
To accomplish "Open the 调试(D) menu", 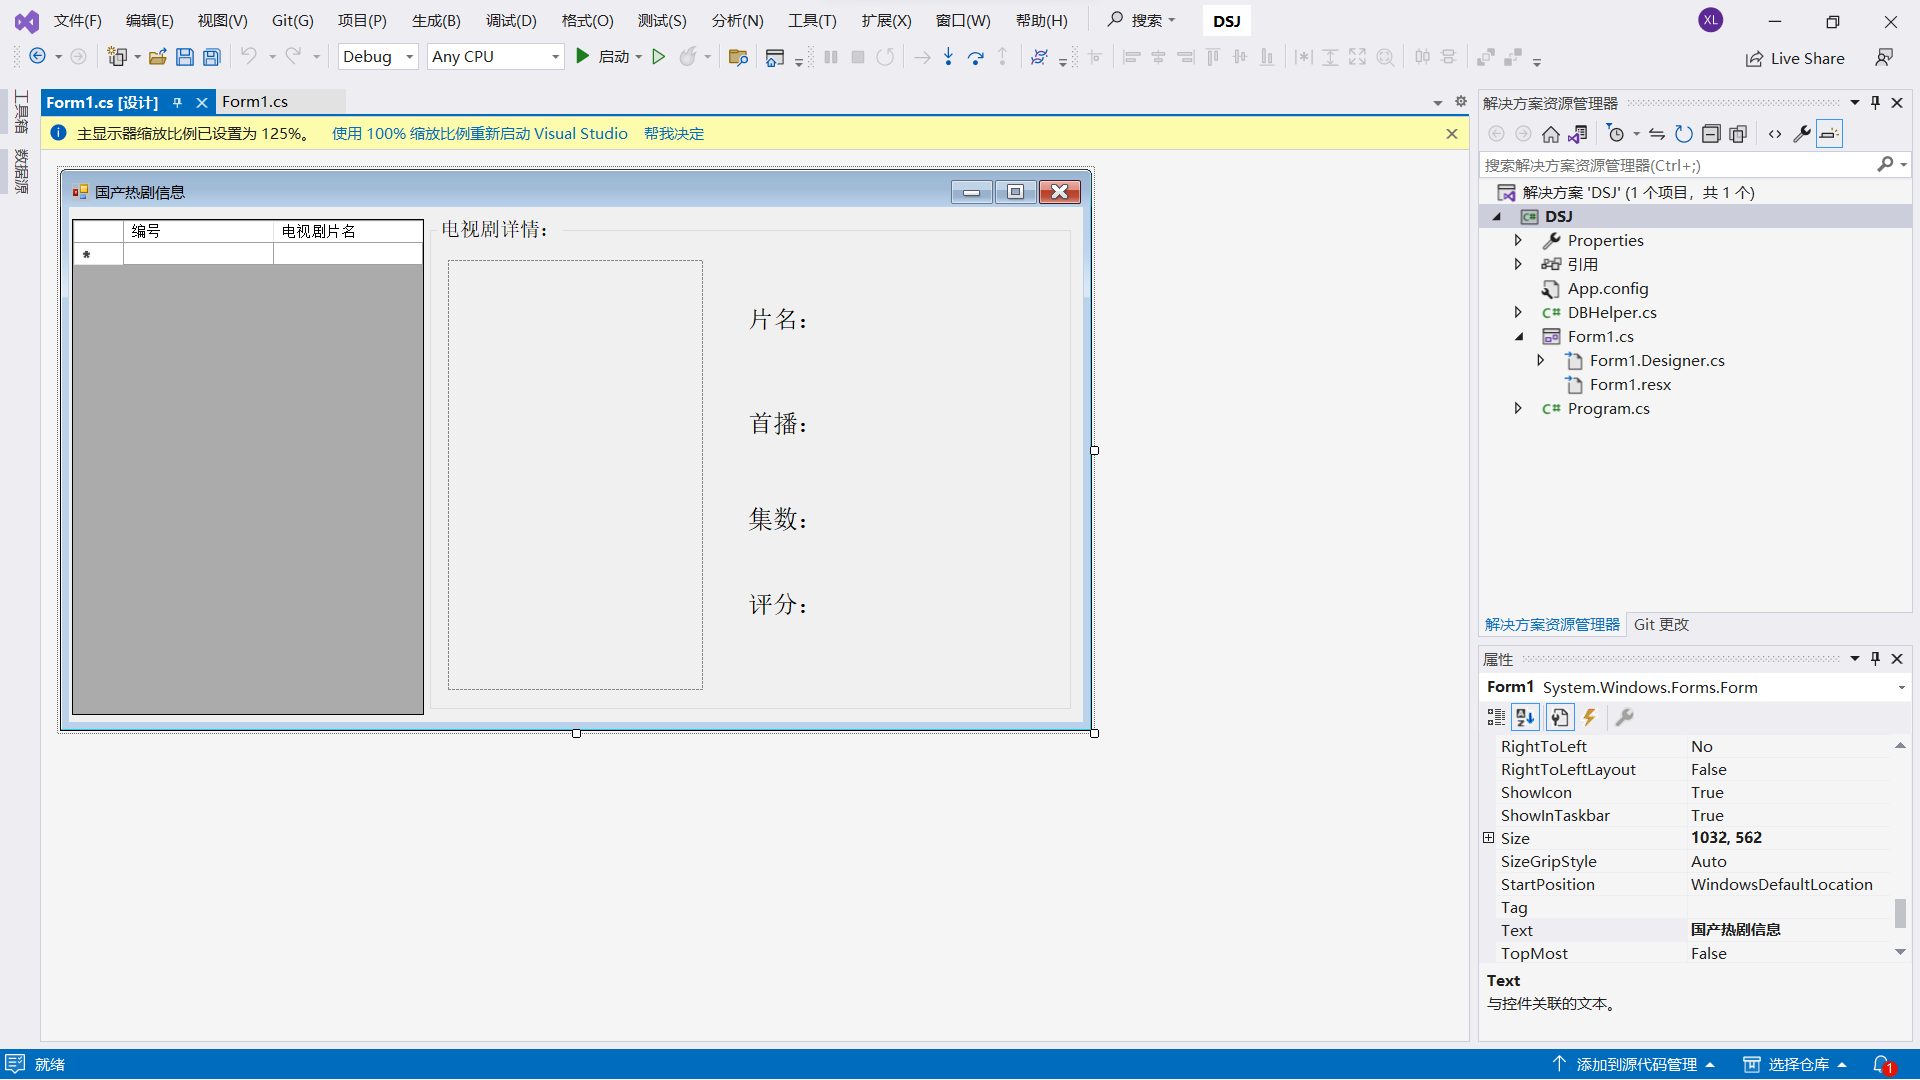I will click(x=511, y=21).
